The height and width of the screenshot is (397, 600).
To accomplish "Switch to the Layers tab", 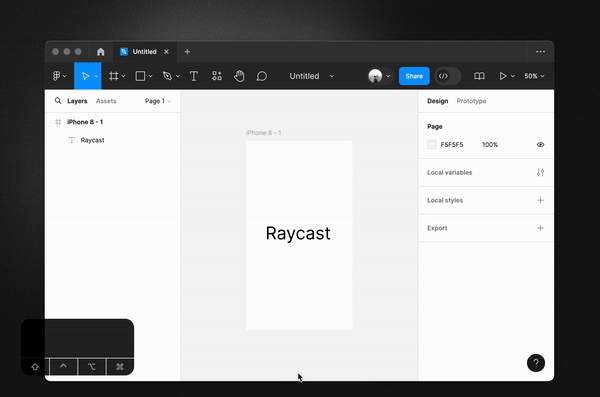I will 77,101.
